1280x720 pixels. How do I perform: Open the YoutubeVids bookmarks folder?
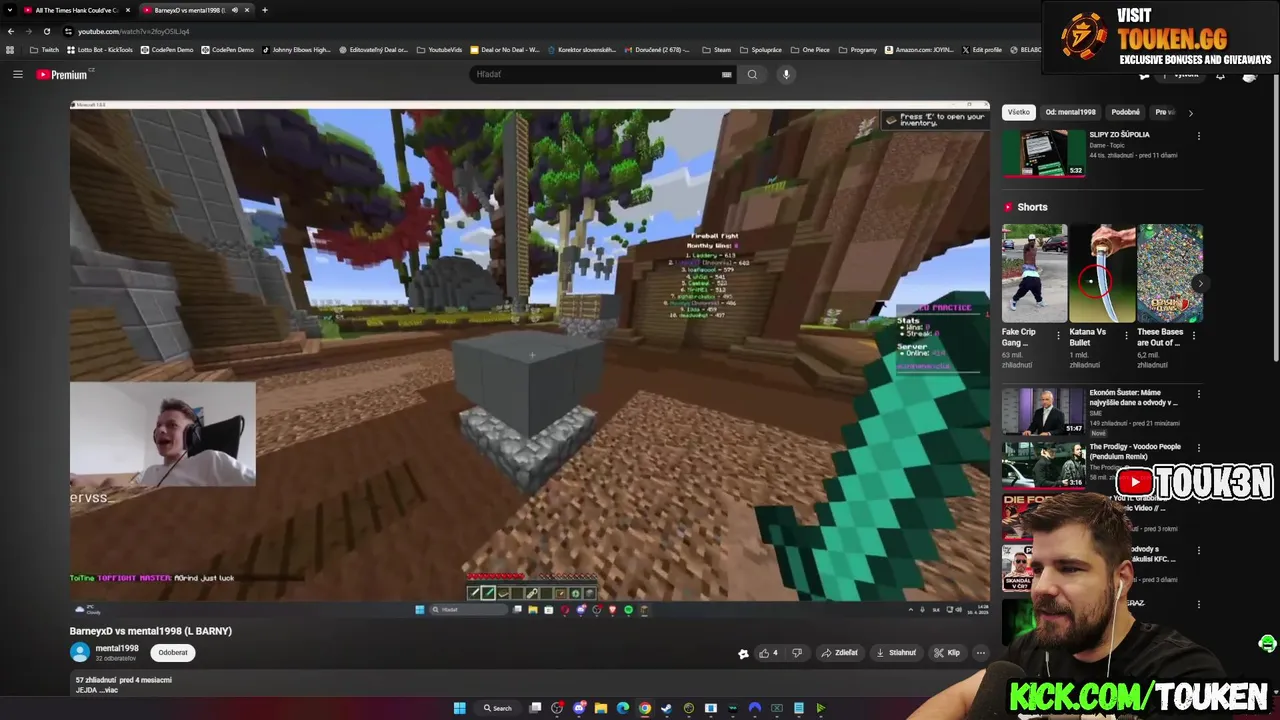click(x=439, y=49)
